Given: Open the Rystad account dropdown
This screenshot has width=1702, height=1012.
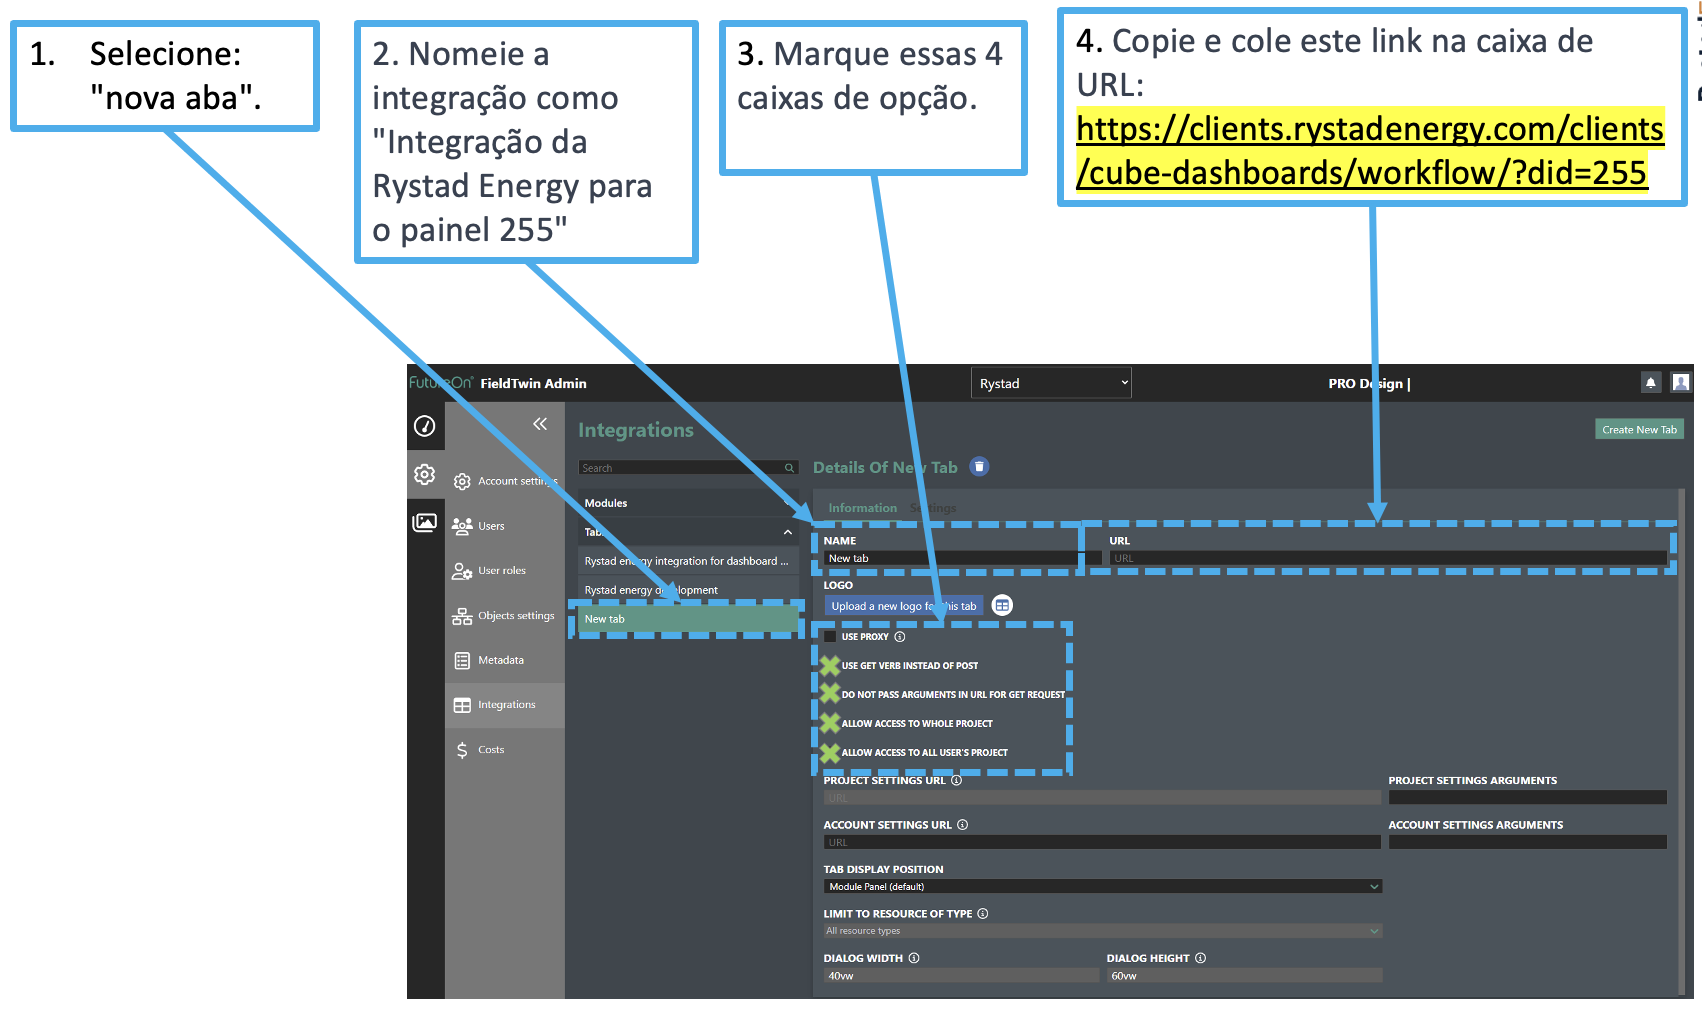Looking at the screenshot, I should 1051,383.
